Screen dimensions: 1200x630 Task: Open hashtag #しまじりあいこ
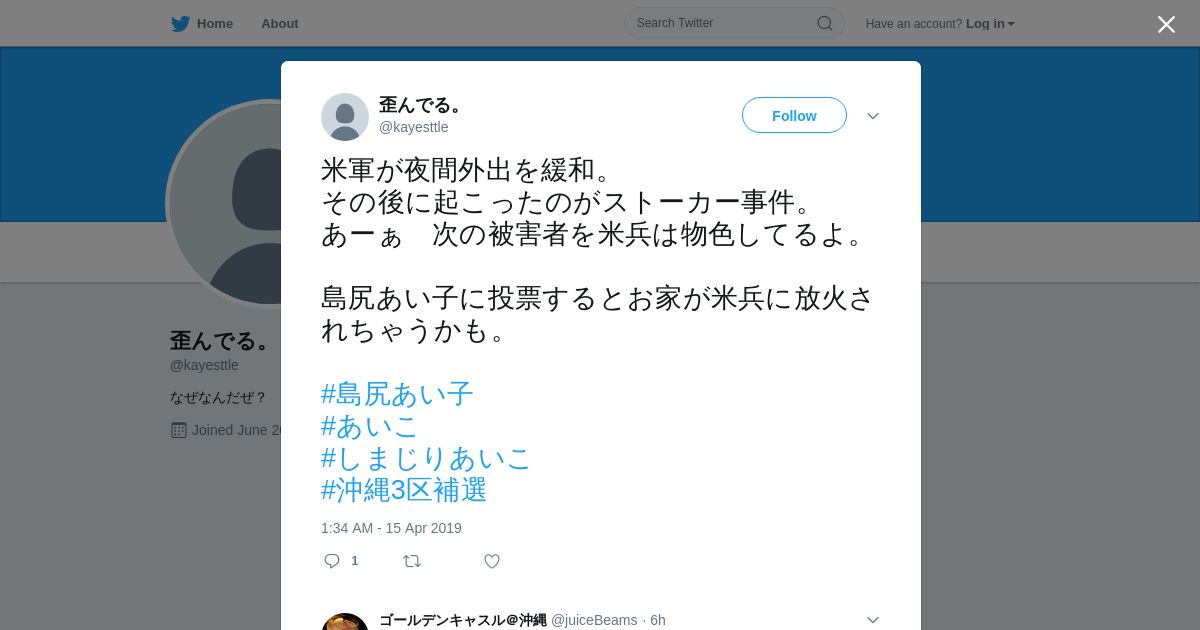[x=426, y=458]
